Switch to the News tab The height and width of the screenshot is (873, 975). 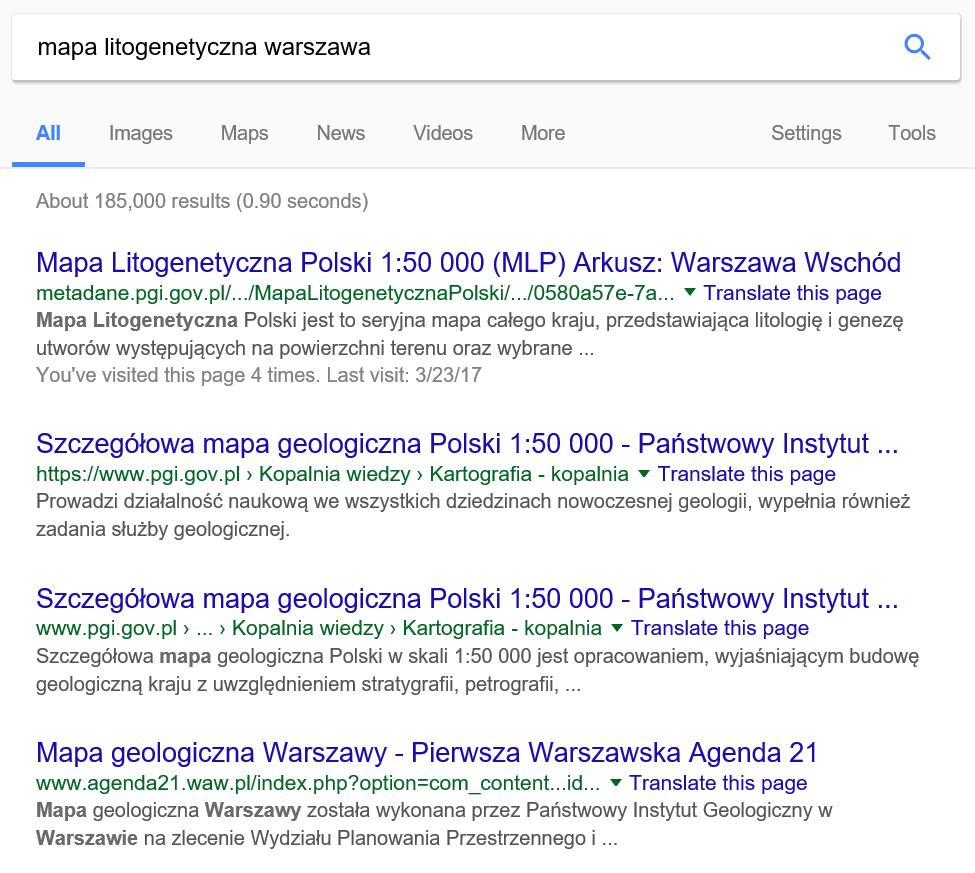[341, 133]
